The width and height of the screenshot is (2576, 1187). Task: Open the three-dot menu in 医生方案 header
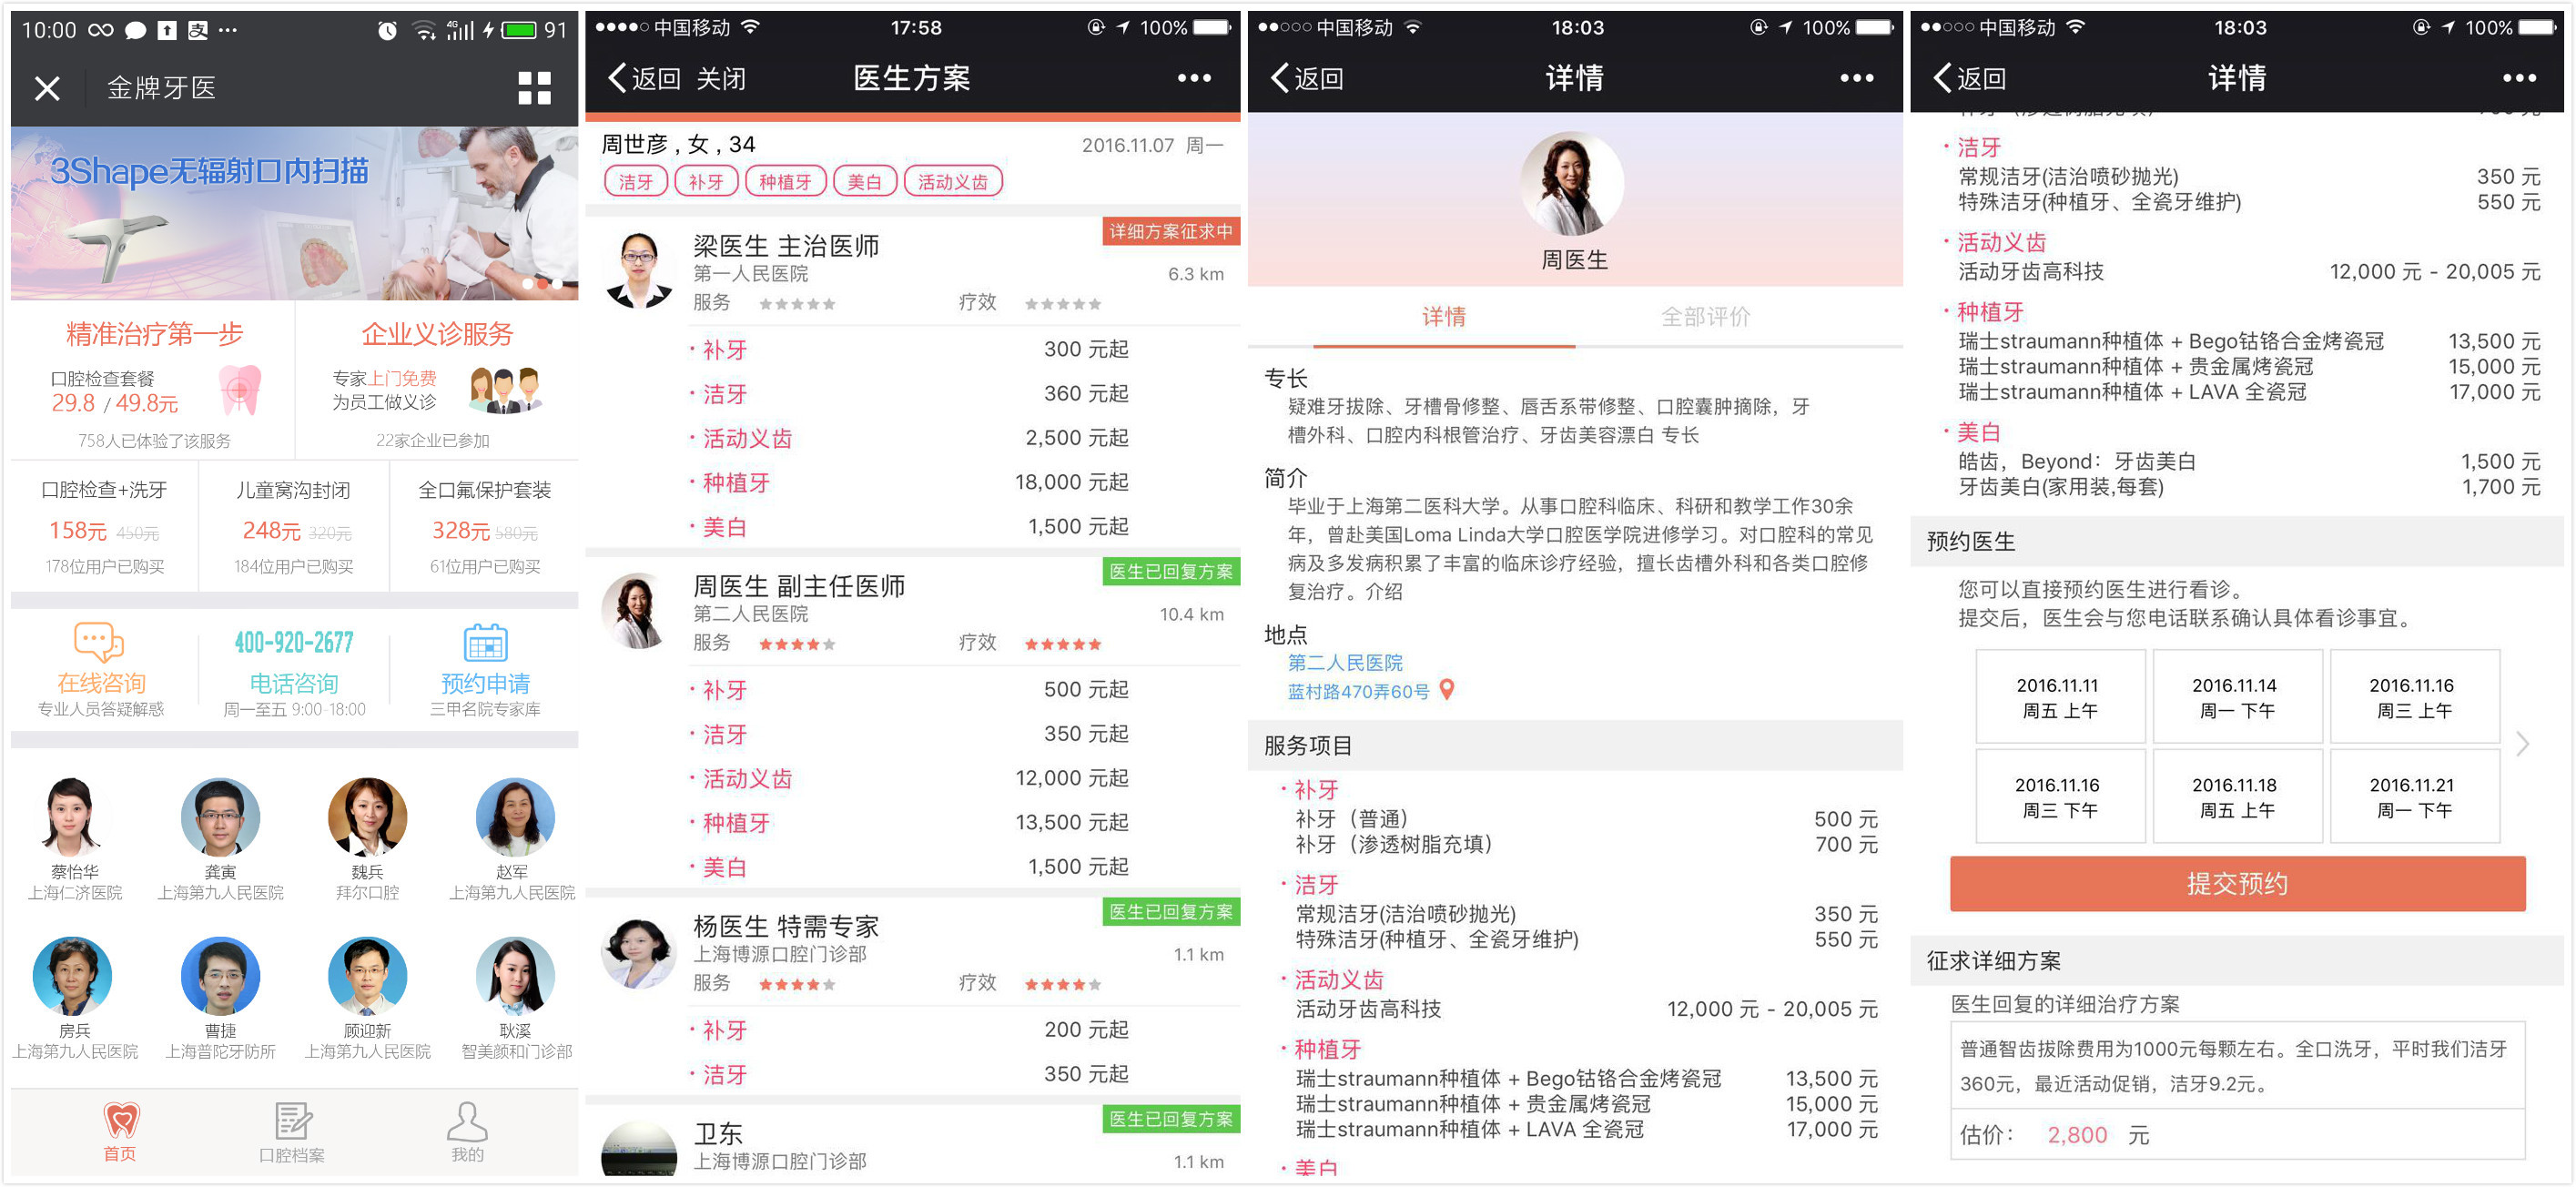coord(1194,78)
